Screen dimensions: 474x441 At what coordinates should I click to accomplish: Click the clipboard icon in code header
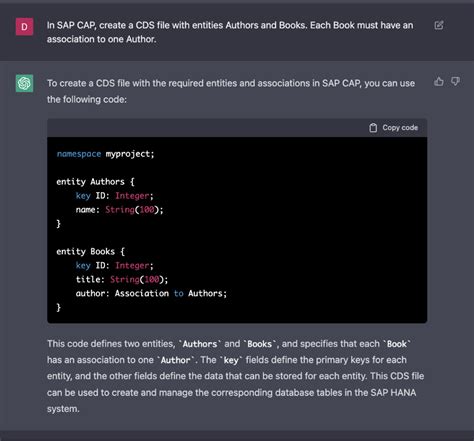[373, 128]
